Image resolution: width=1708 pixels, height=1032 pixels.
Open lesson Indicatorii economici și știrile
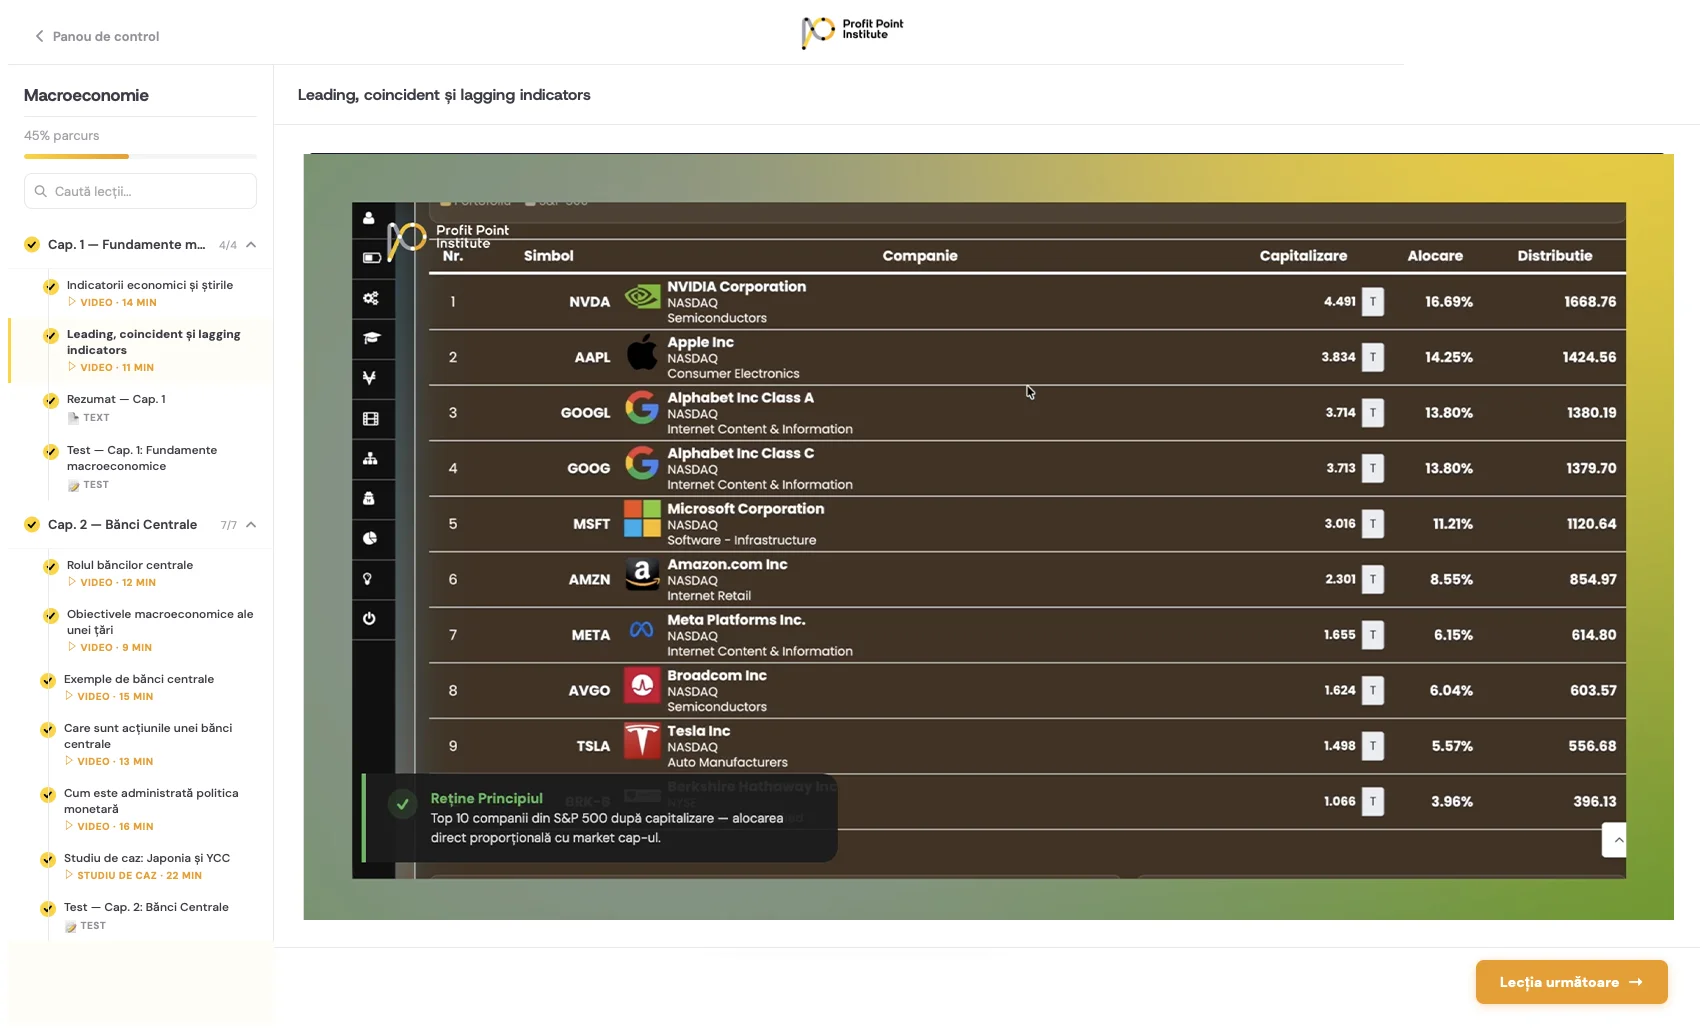[150, 293]
